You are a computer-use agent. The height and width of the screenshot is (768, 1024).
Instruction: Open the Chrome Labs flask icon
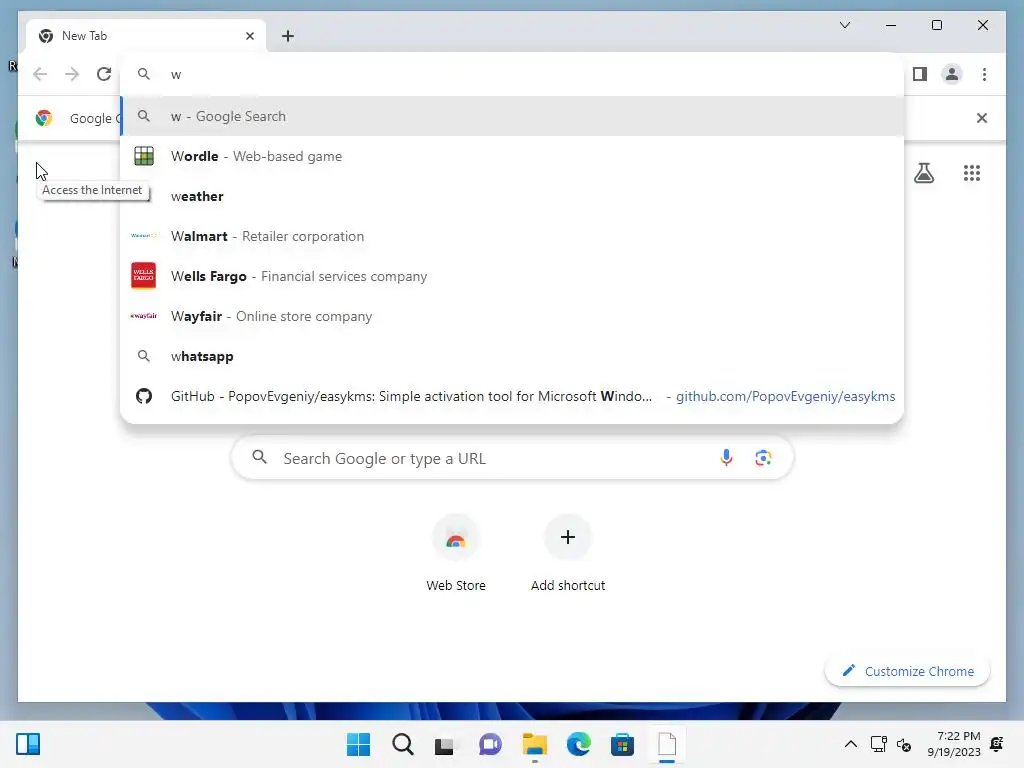click(x=923, y=172)
